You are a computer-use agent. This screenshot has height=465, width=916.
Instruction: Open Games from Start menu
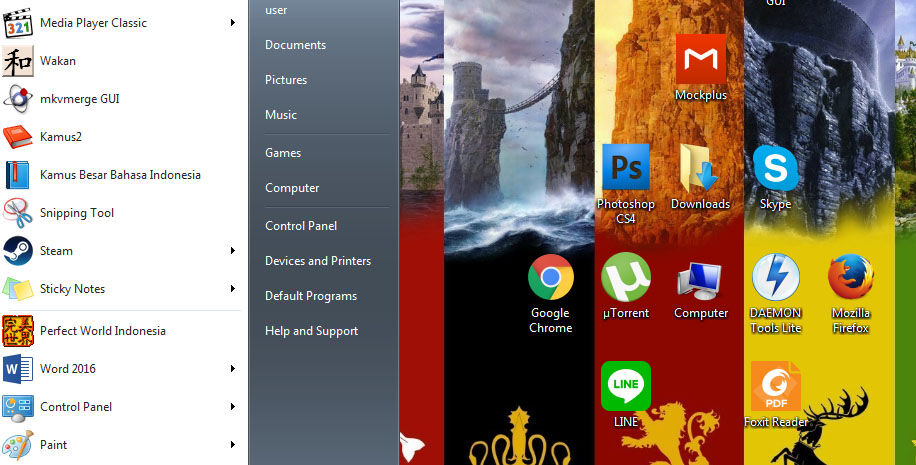pyautogui.click(x=283, y=153)
